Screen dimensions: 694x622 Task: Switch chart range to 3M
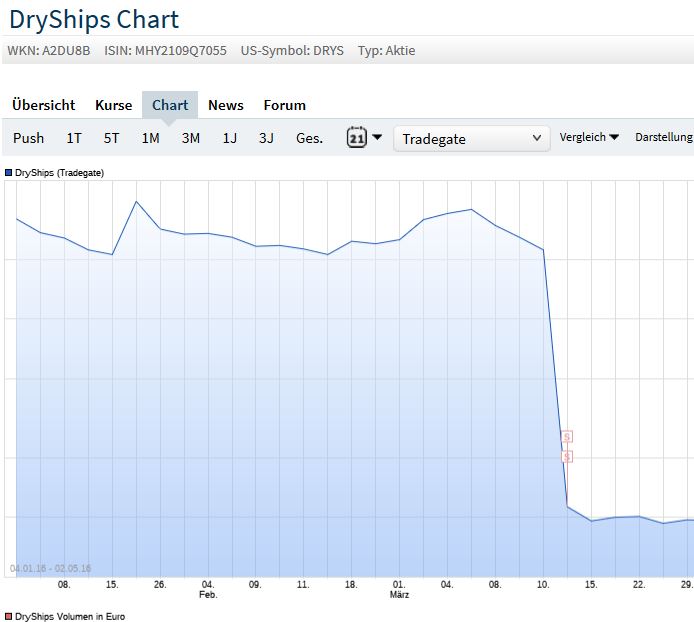[x=191, y=138]
